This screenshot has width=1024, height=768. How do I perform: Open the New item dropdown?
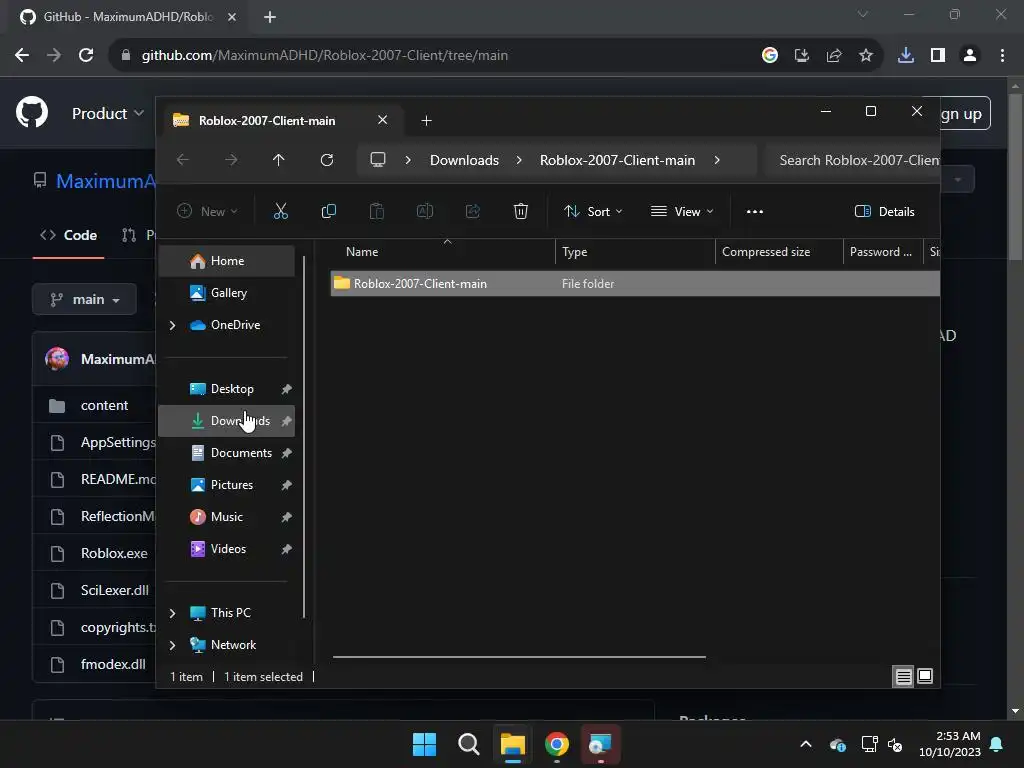pos(207,211)
